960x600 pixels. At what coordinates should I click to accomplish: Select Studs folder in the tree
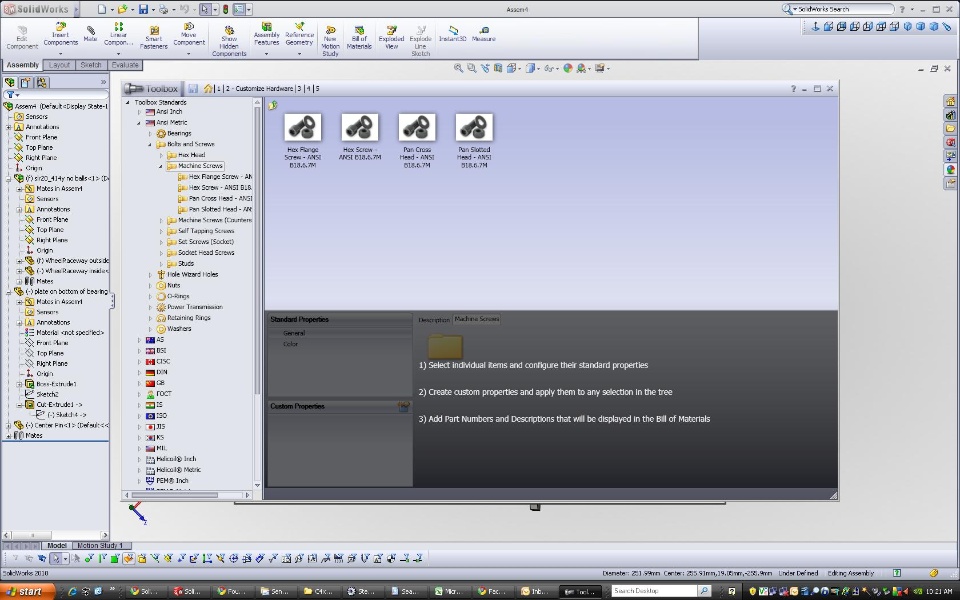tap(186, 263)
